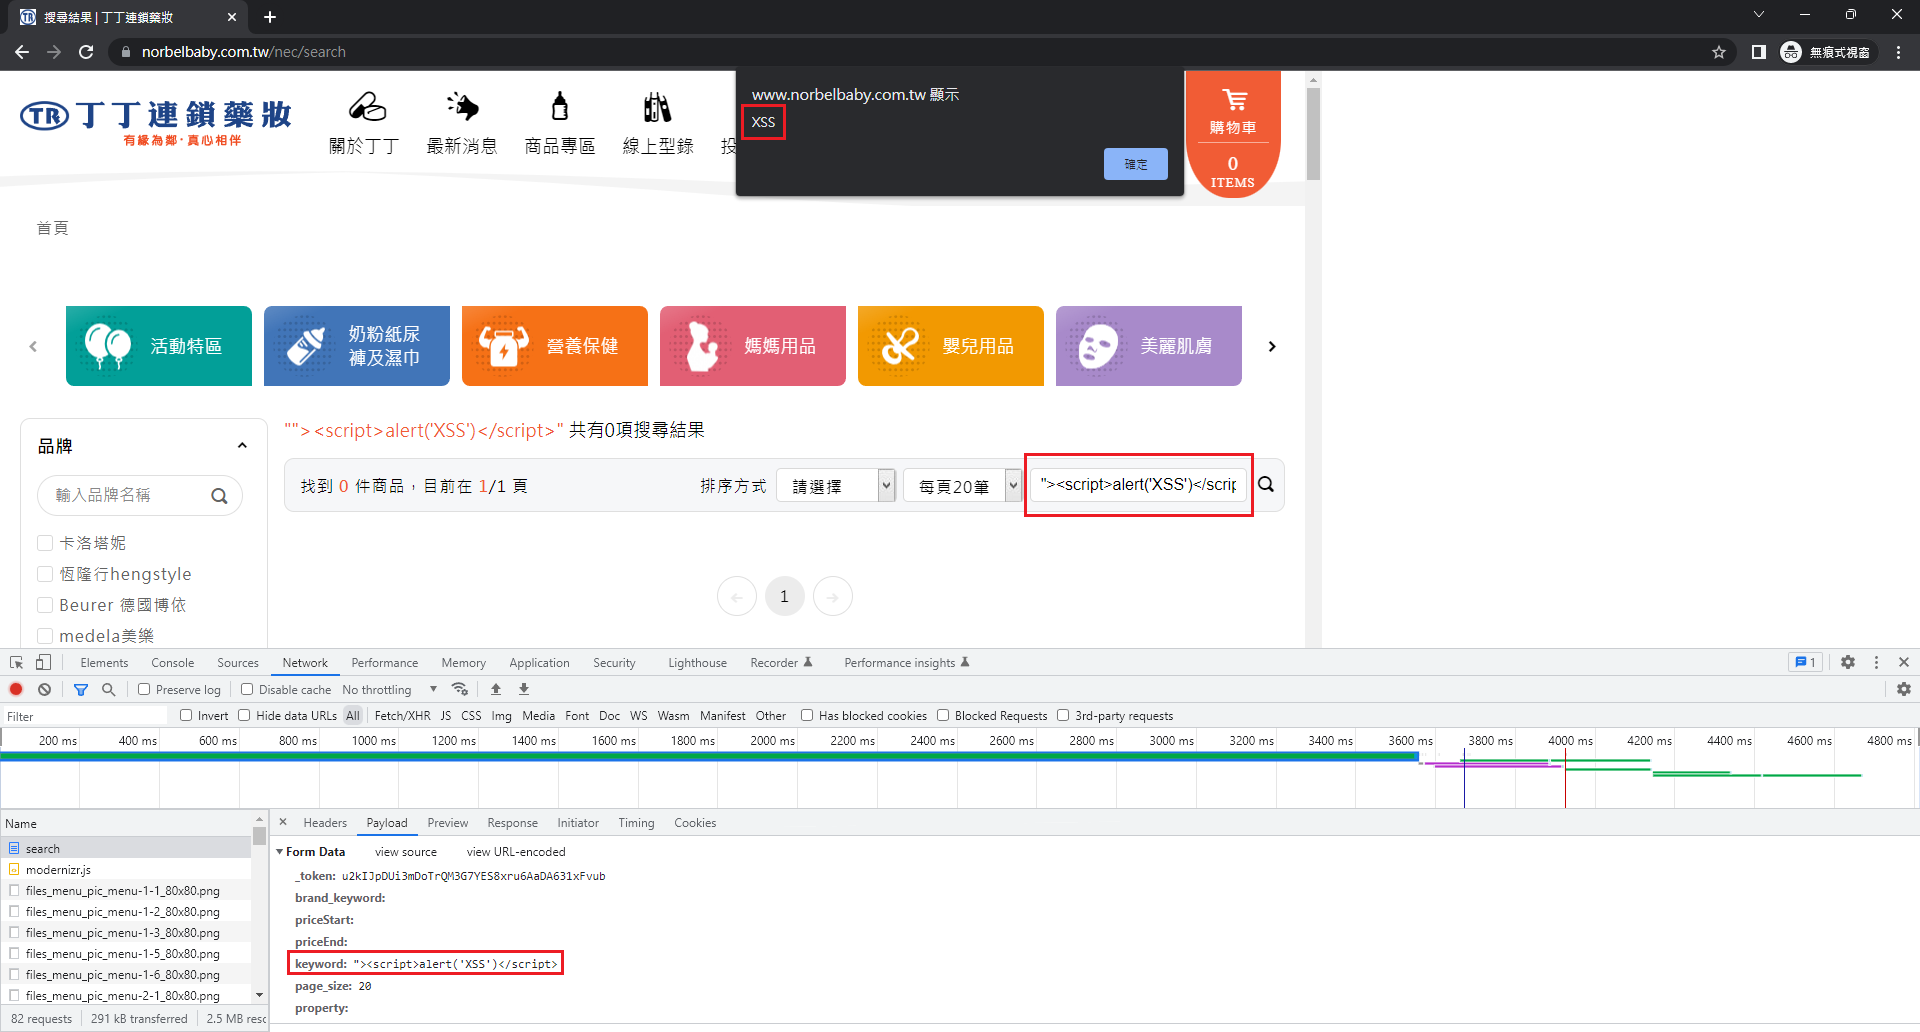Stop network recording with the red record icon

tap(16, 689)
